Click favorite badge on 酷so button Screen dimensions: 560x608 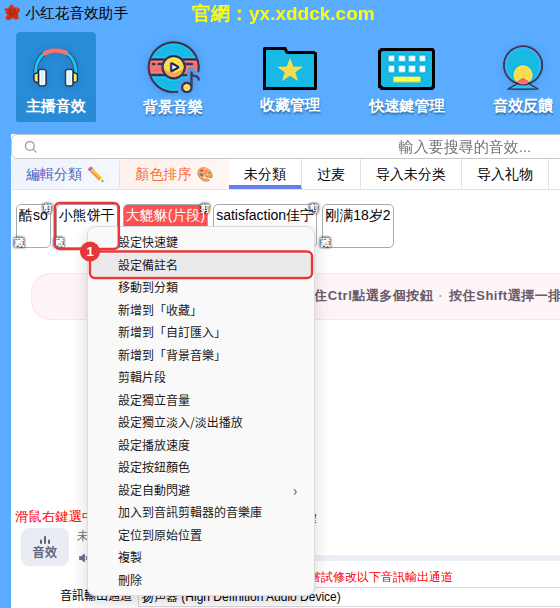pos(19,242)
